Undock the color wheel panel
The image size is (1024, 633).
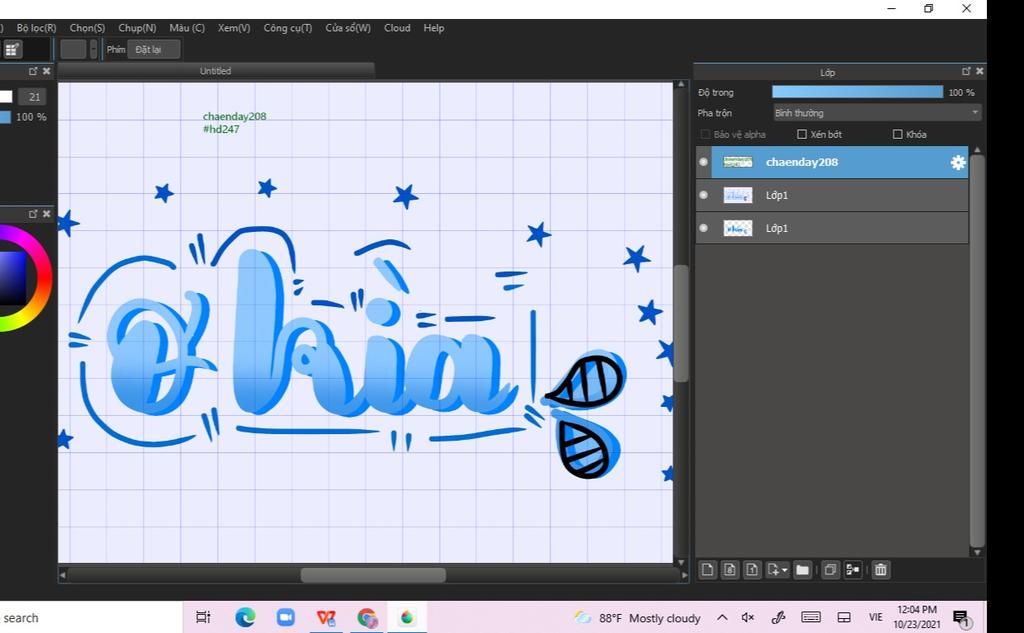(33, 214)
